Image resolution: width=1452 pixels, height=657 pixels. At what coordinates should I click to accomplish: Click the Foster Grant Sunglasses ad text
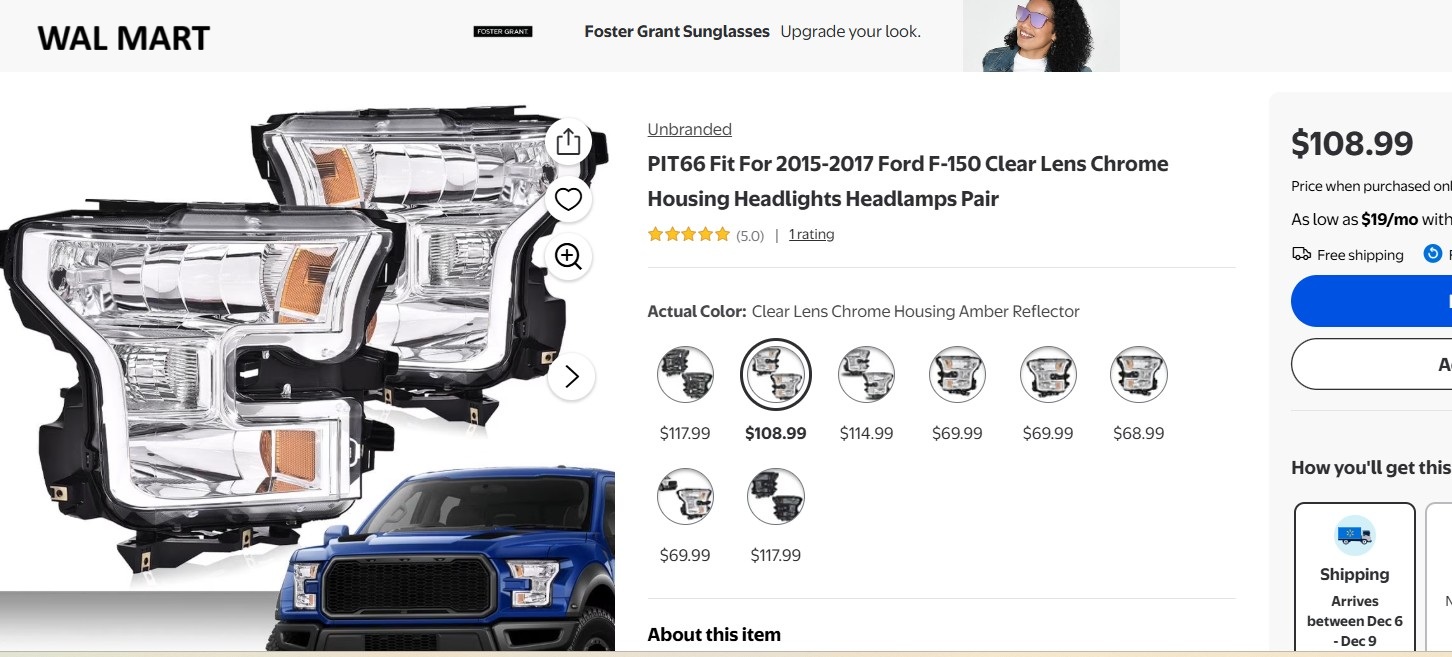(677, 31)
